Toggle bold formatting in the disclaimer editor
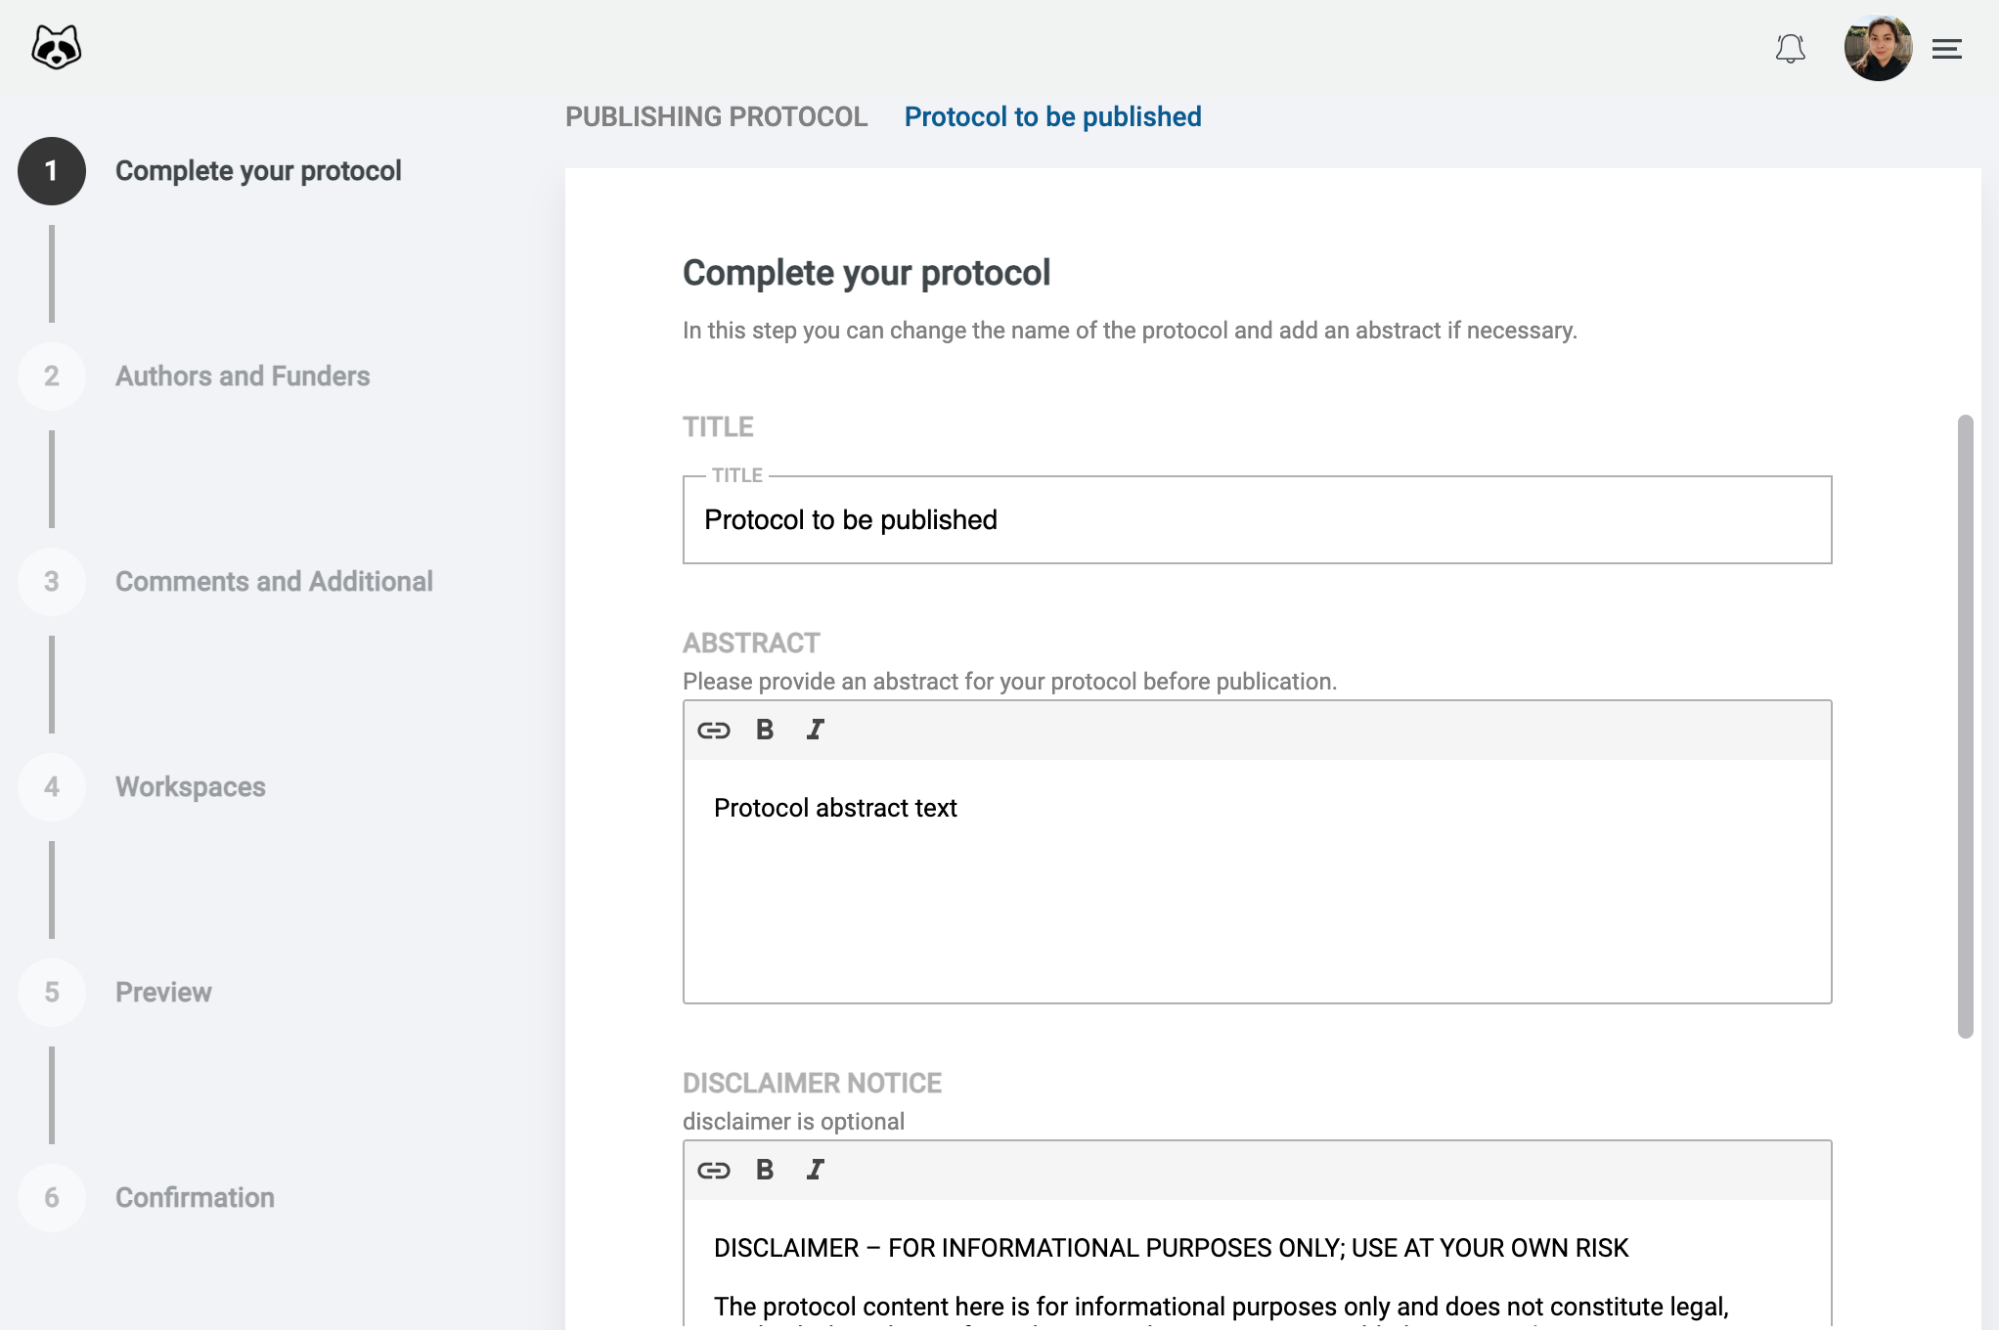The height and width of the screenshot is (1331, 1999). (764, 1169)
